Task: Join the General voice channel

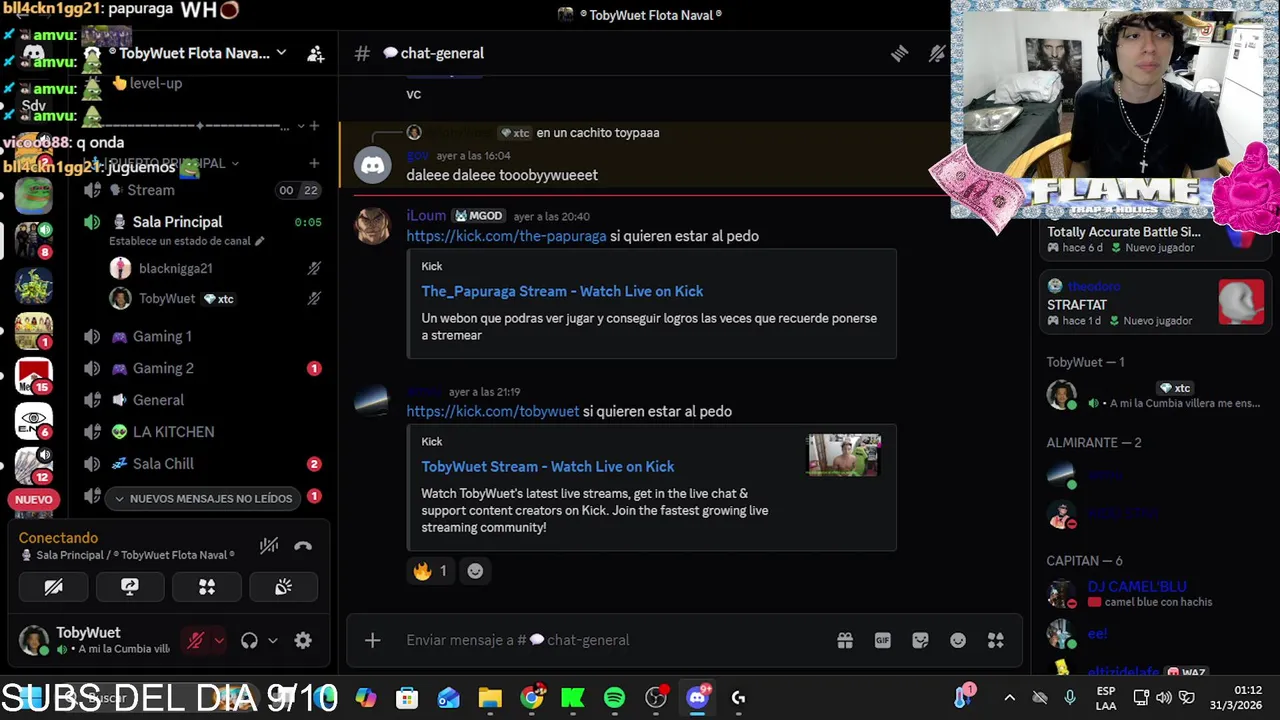Action: pos(201,401)
